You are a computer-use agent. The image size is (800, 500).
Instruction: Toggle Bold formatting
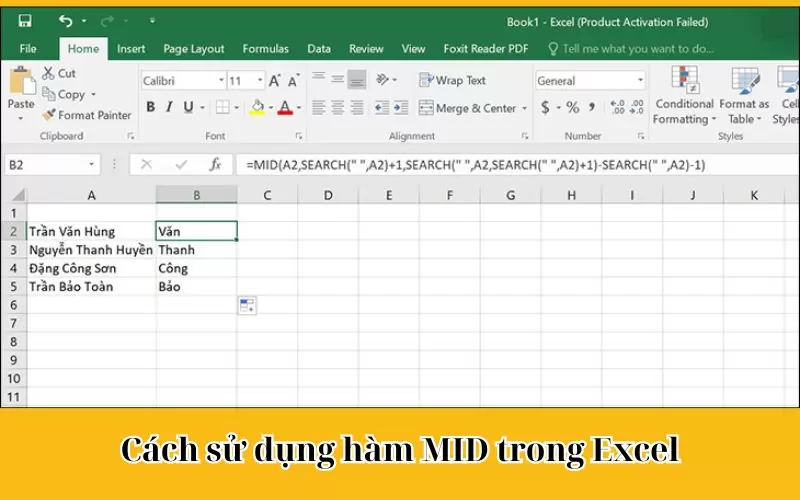(x=151, y=107)
